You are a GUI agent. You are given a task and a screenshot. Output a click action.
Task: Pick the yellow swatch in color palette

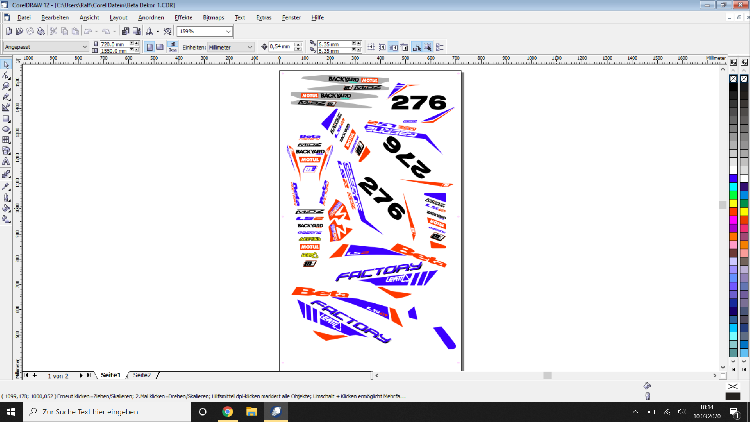coord(733,203)
